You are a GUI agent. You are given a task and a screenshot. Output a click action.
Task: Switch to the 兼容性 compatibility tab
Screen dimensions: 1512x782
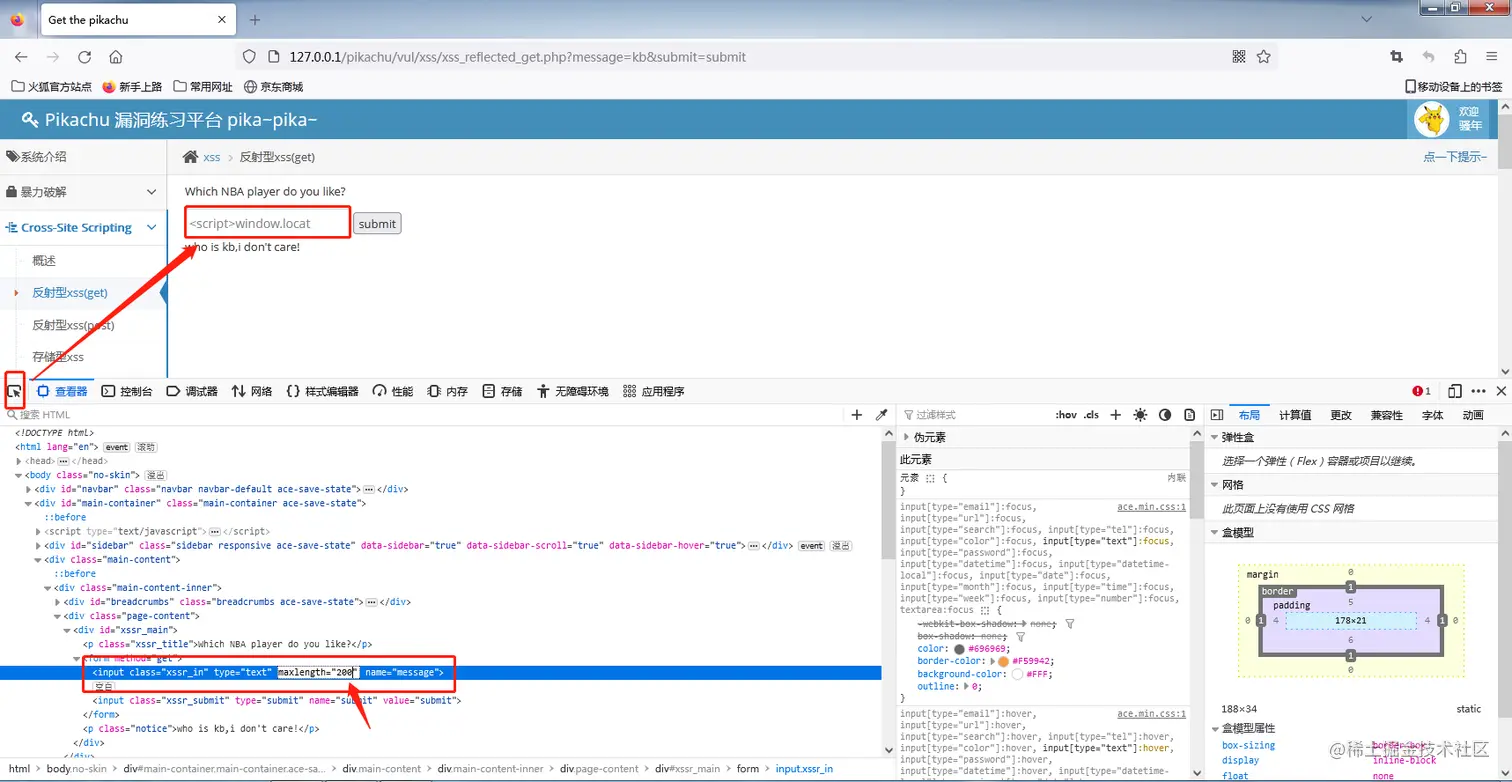[x=1387, y=415]
